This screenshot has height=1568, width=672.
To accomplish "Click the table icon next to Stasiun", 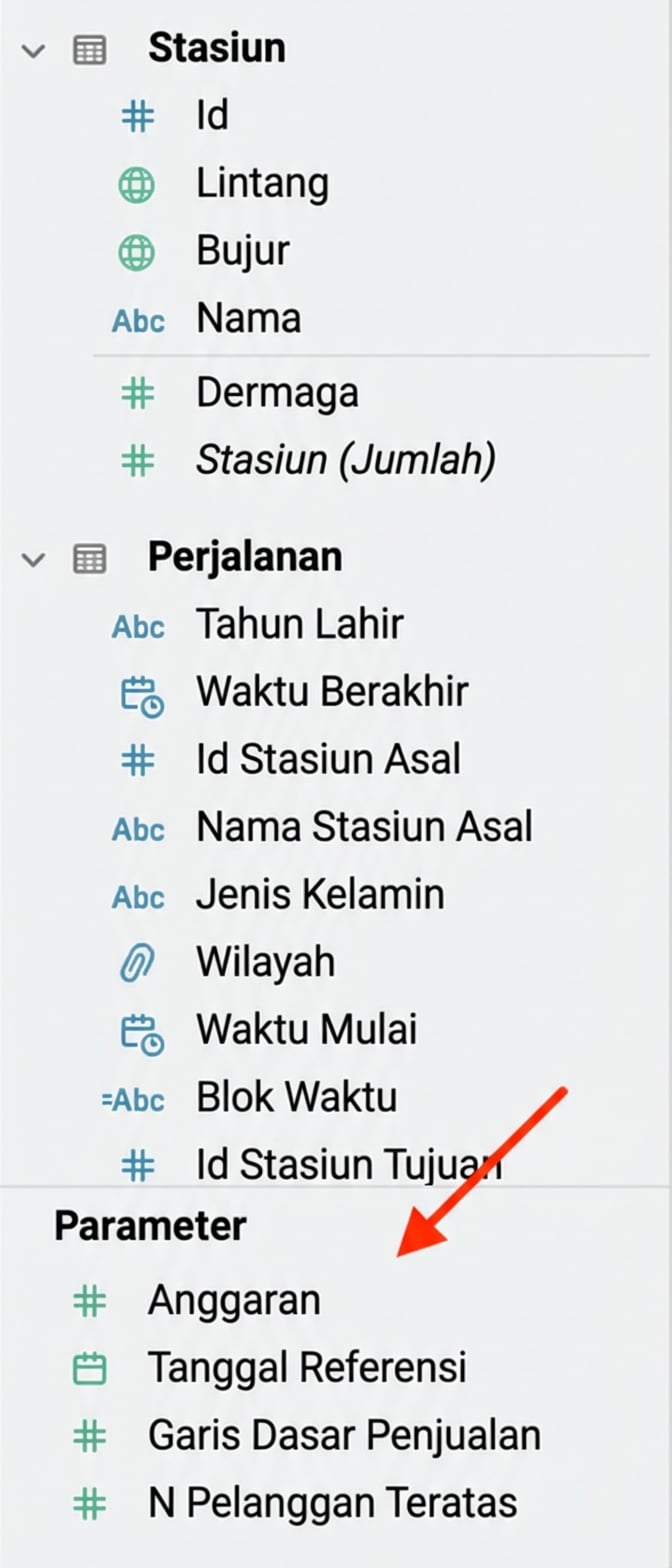I will [90, 47].
